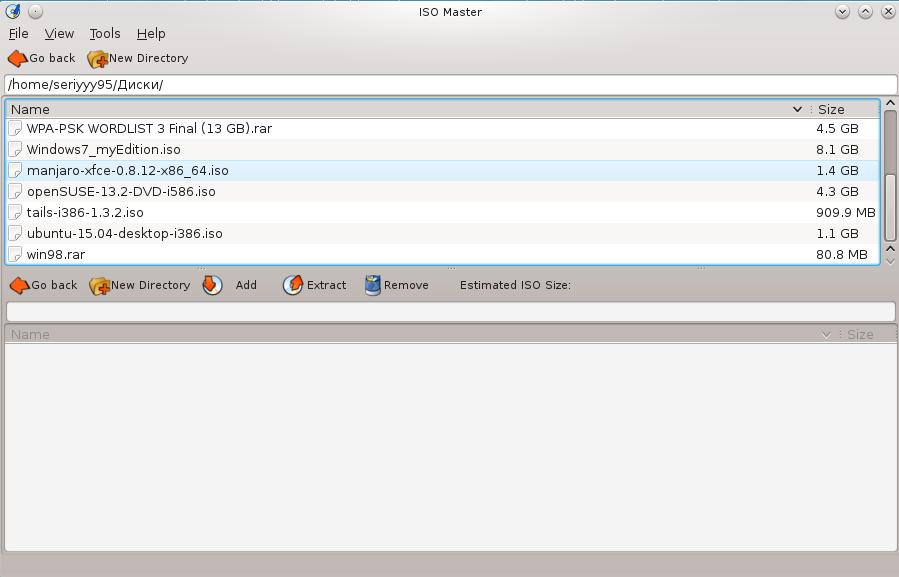Minimize the ISO Master window

coord(842,11)
